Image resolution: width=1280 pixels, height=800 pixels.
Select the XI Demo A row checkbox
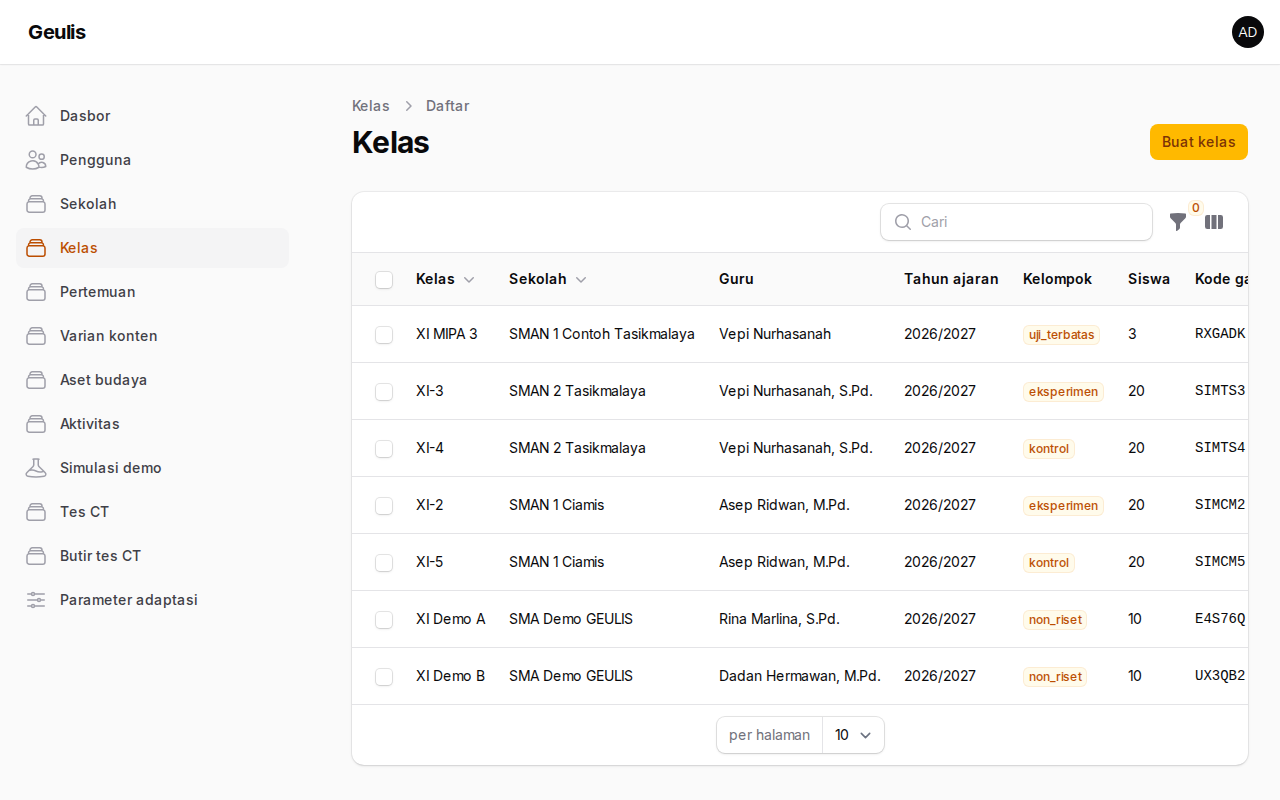pyautogui.click(x=384, y=620)
